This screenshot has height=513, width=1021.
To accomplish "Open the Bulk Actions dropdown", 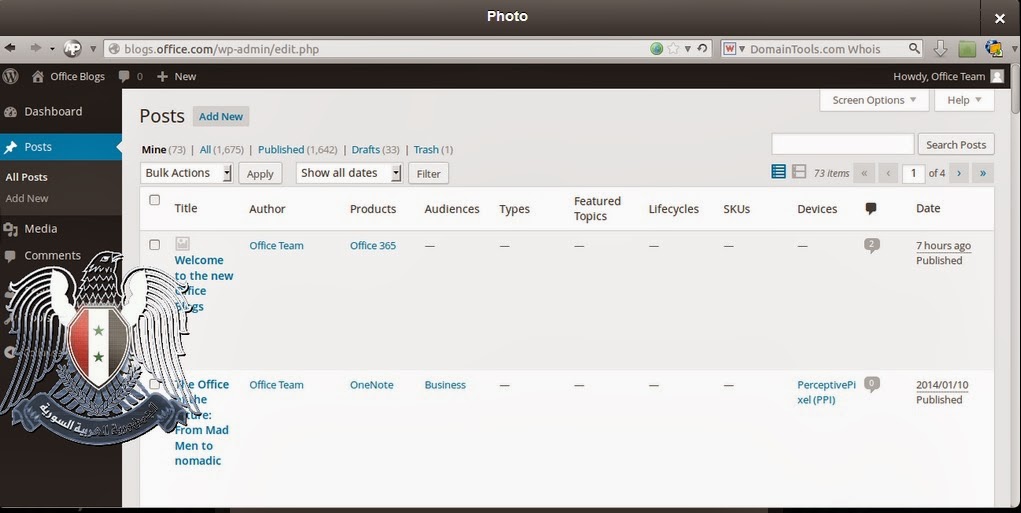I will pyautogui.click(x=186, y=173).
